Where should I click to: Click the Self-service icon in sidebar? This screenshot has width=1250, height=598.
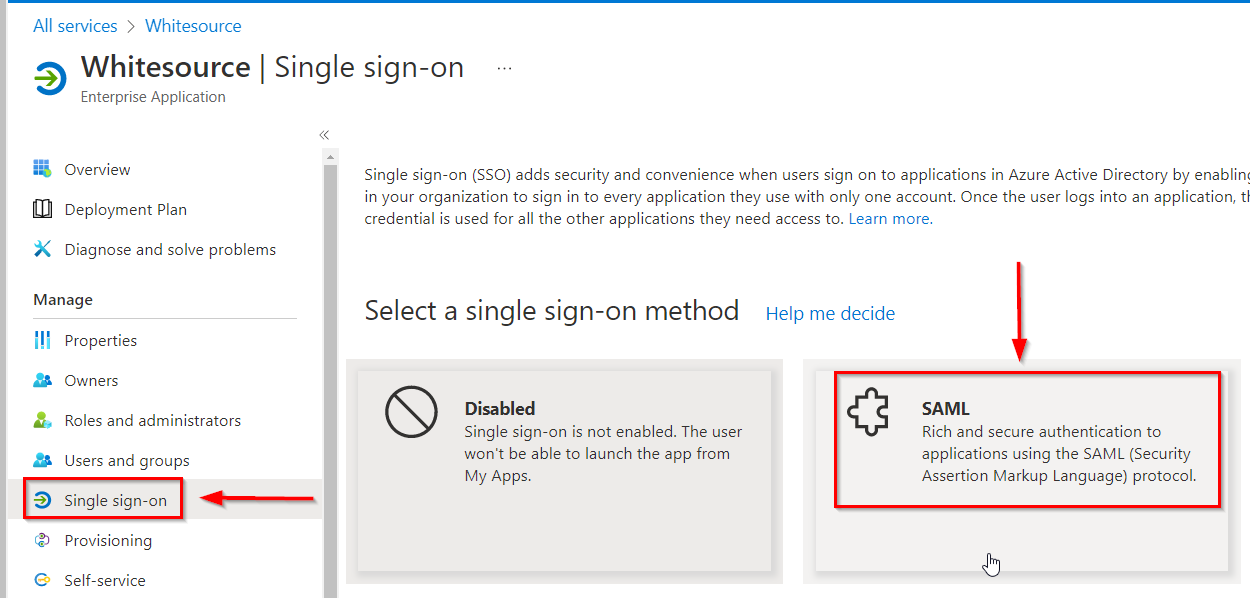point(42,580)
